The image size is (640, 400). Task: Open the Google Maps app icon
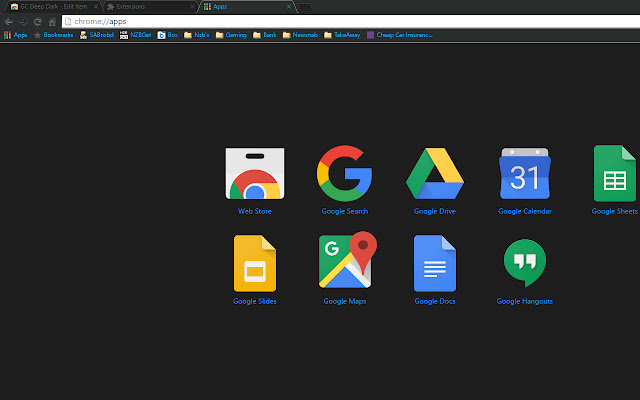(347, 260)
